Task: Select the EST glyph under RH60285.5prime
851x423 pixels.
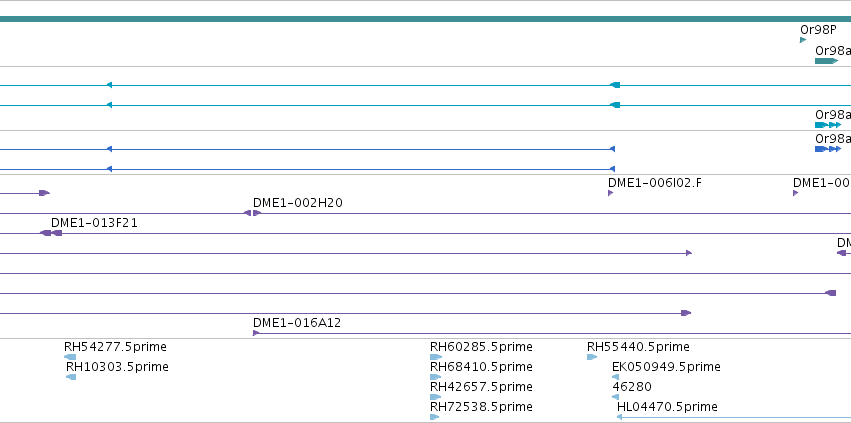Action: [x=435, y=357]
